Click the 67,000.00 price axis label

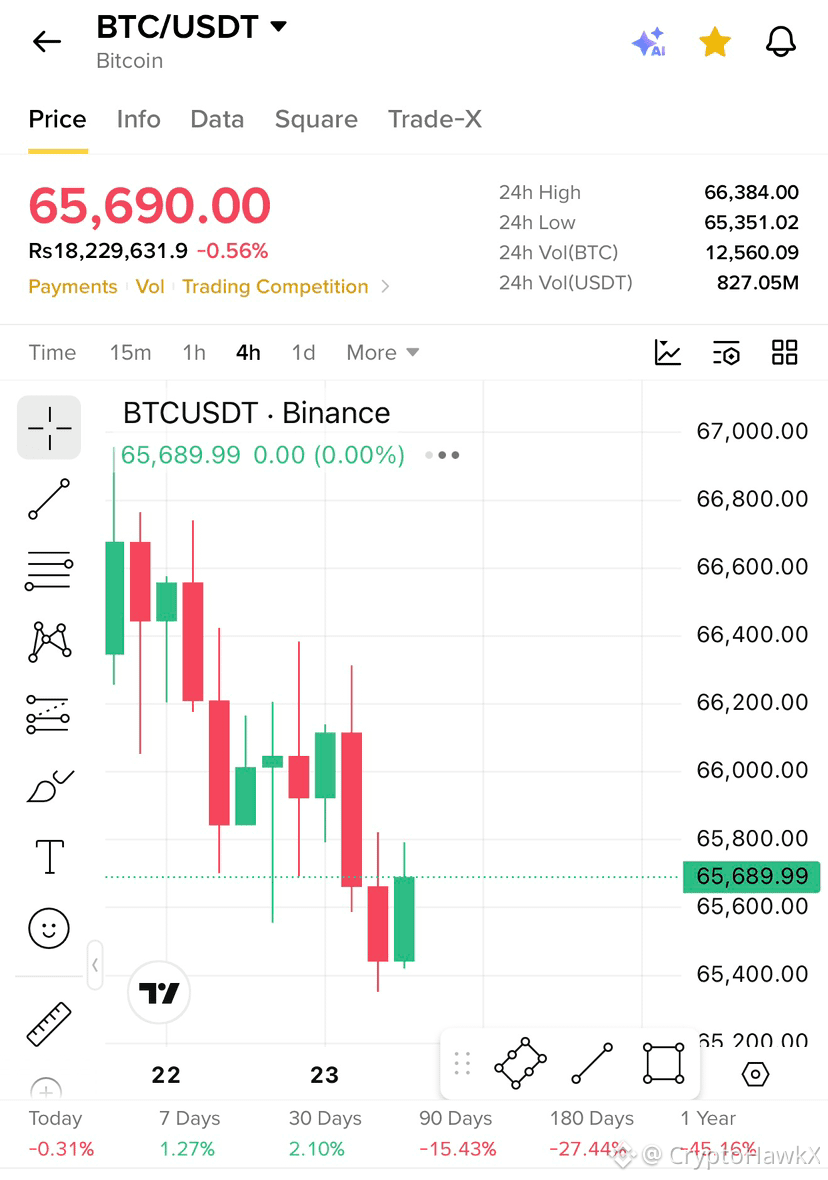click(x=752, y=431)
